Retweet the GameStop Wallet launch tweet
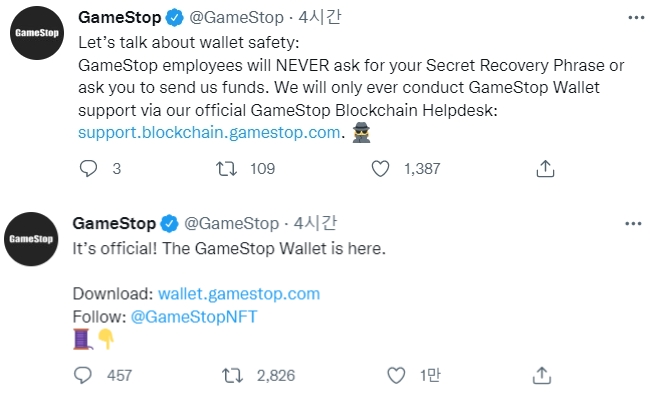Image resolution: width=658 pixels, height=404 pixels. [231, 375]
